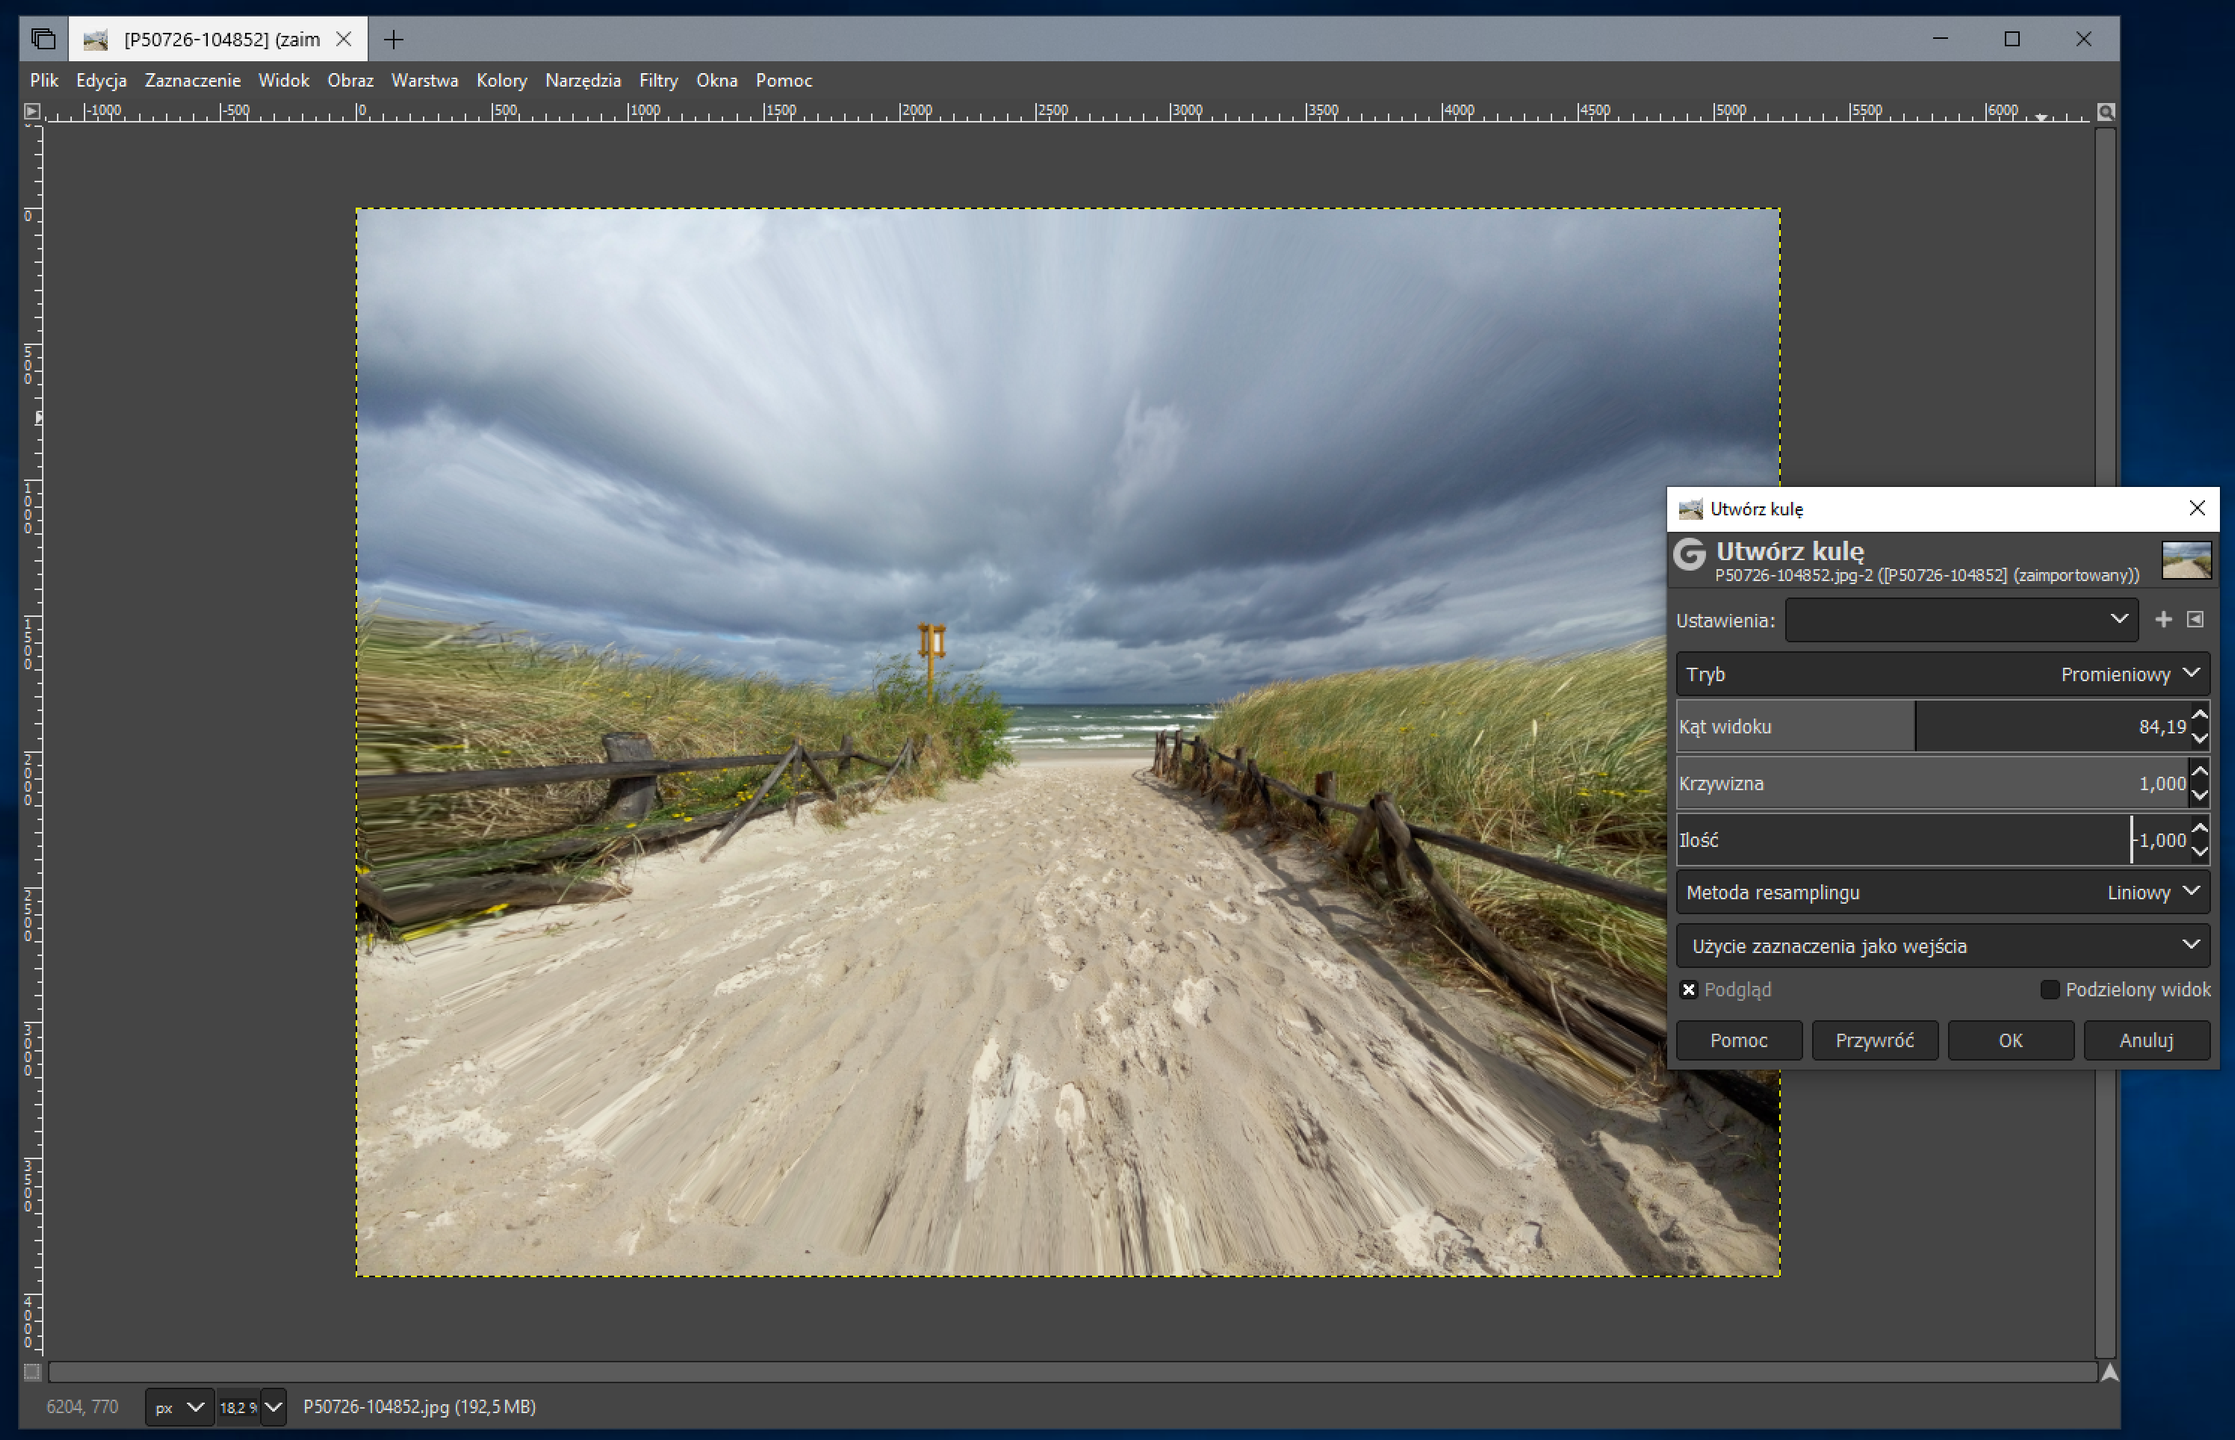Screen dimensions: 2235x1440
Task: Open the px unit dropdown in status bar
Action: click(179, 1407)
